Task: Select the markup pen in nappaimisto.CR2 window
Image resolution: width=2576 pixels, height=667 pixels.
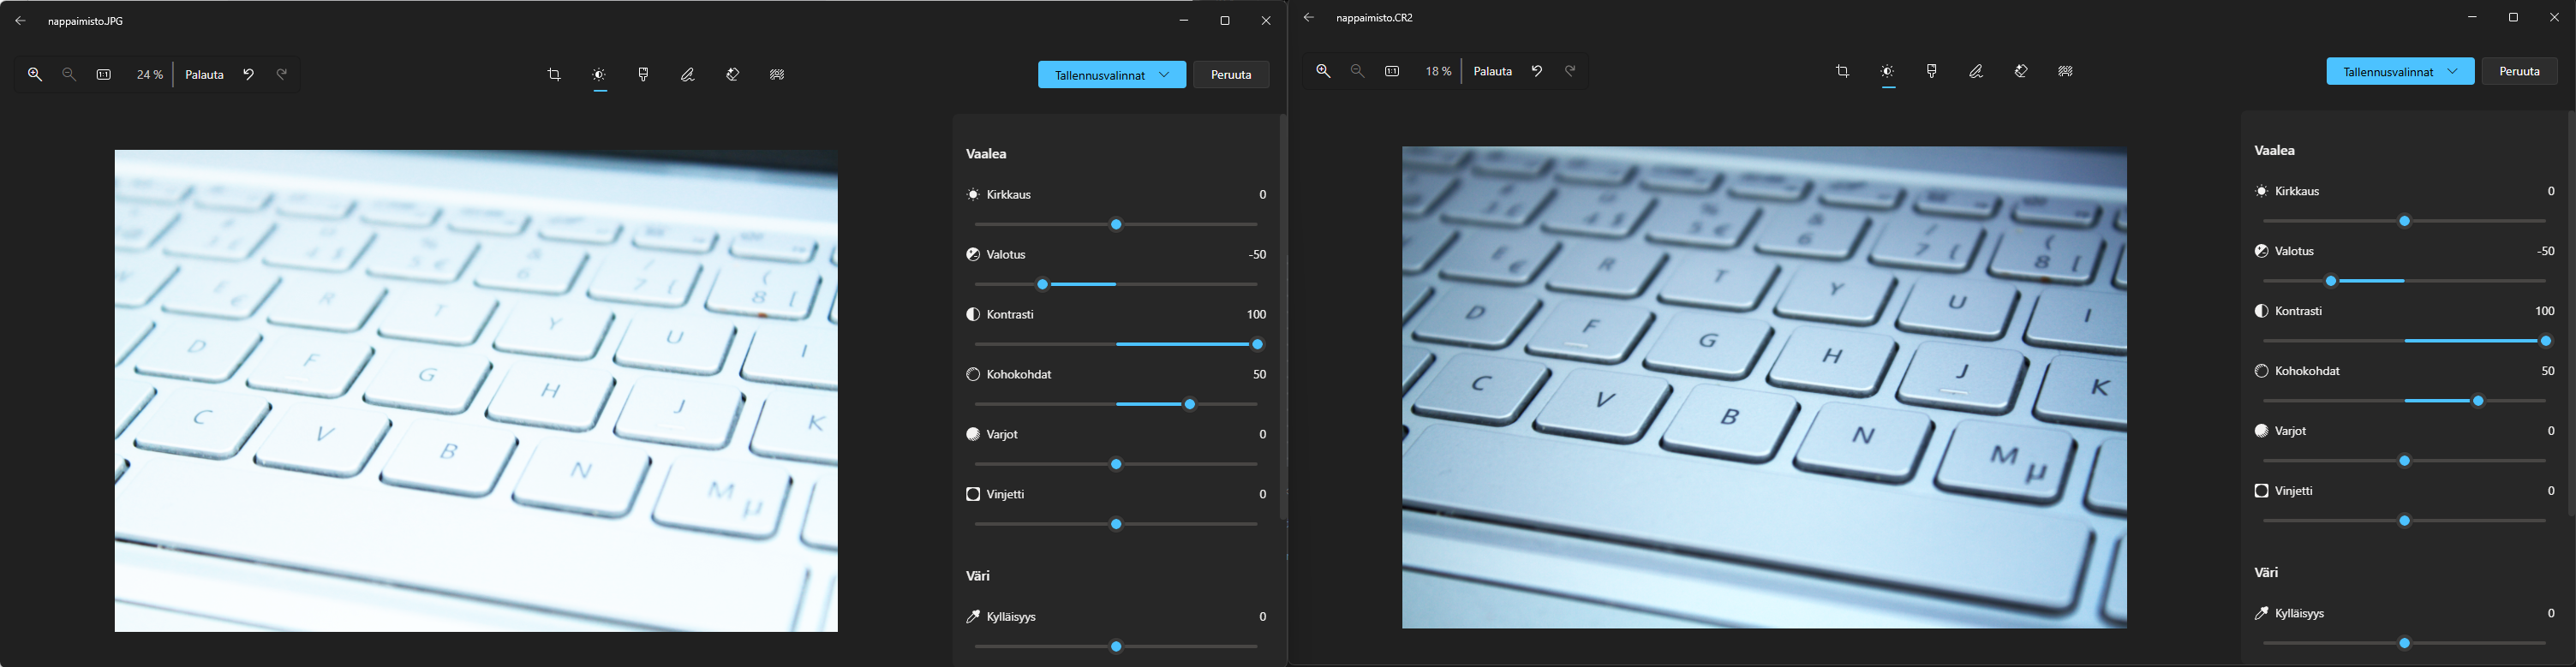Action: coord(1976,72)
